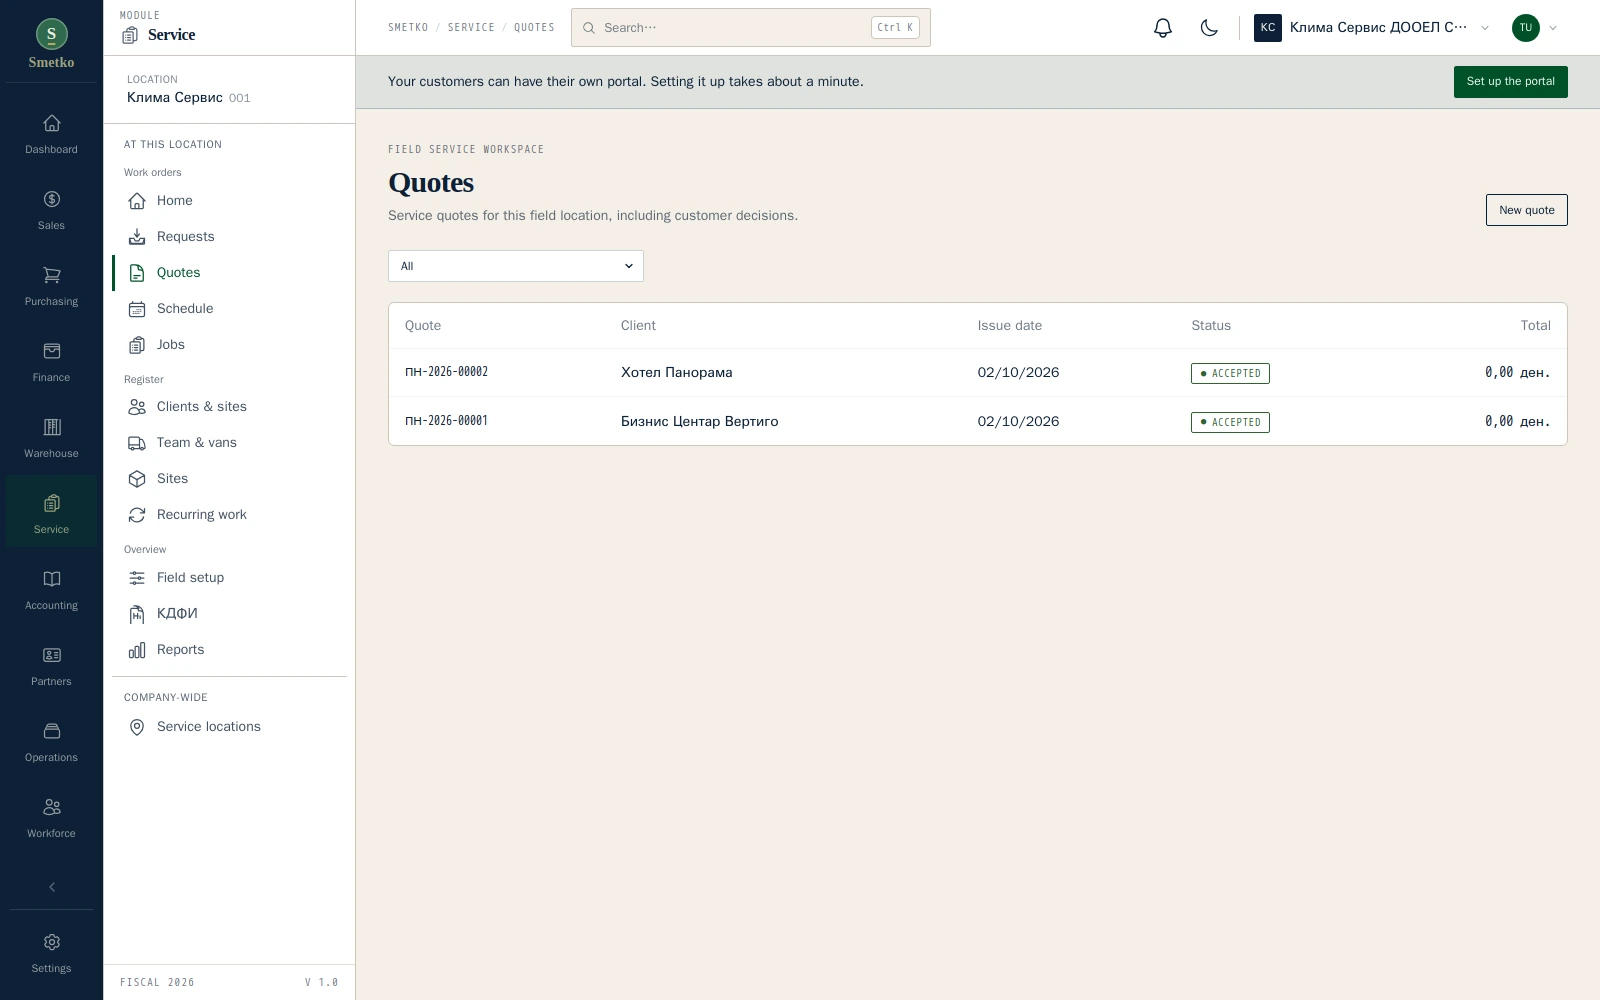Open the TU user menu

(x=1535, y=28)
